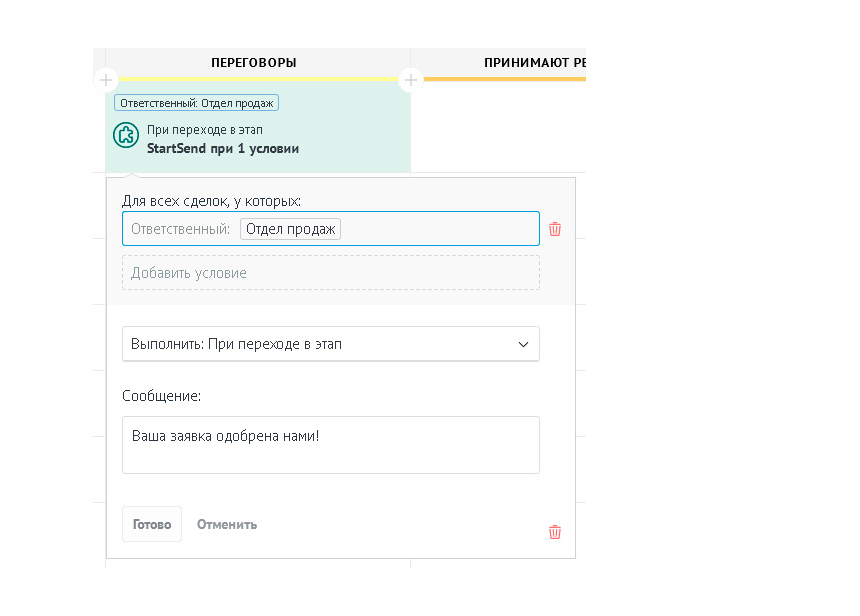Click the Отменить link
This screenshot has height=616, width=860.
click(x=227, y=524)
